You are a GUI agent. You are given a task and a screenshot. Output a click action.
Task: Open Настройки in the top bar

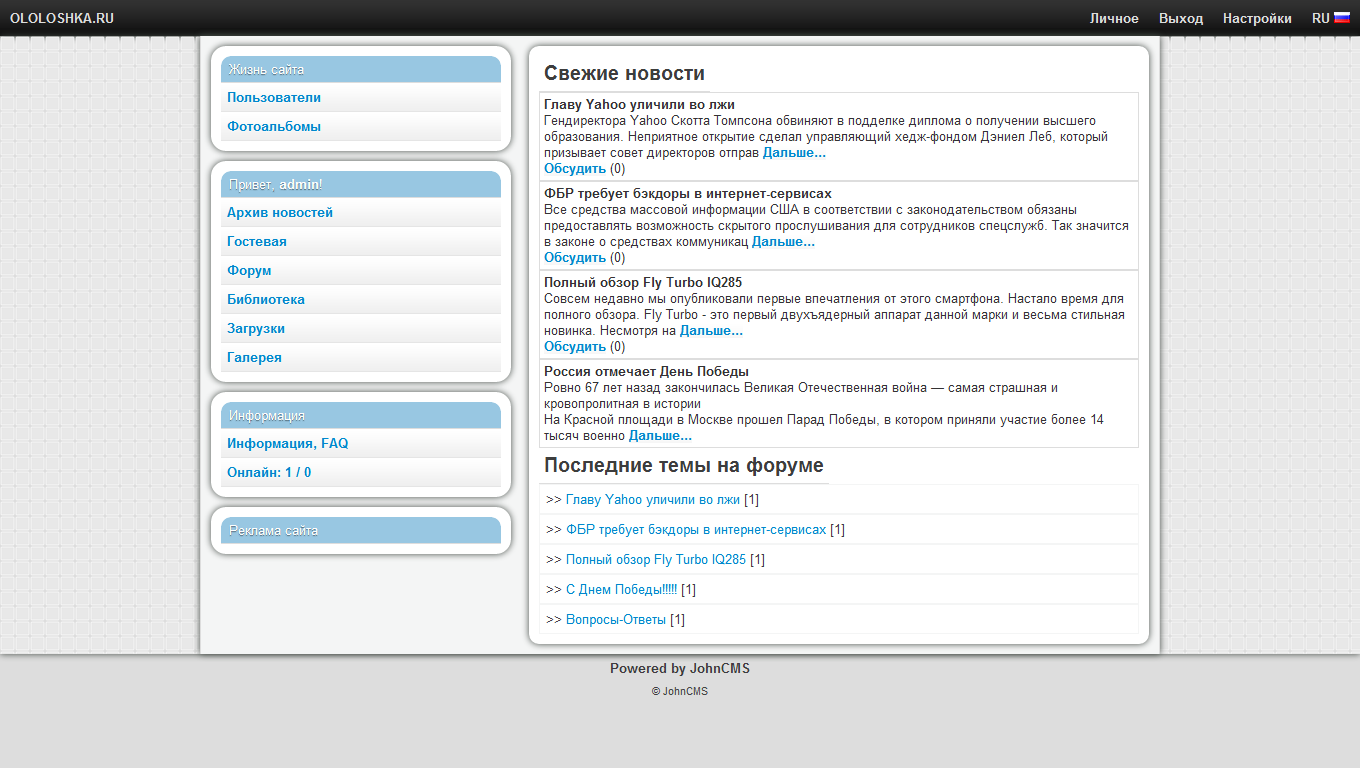1256,18
